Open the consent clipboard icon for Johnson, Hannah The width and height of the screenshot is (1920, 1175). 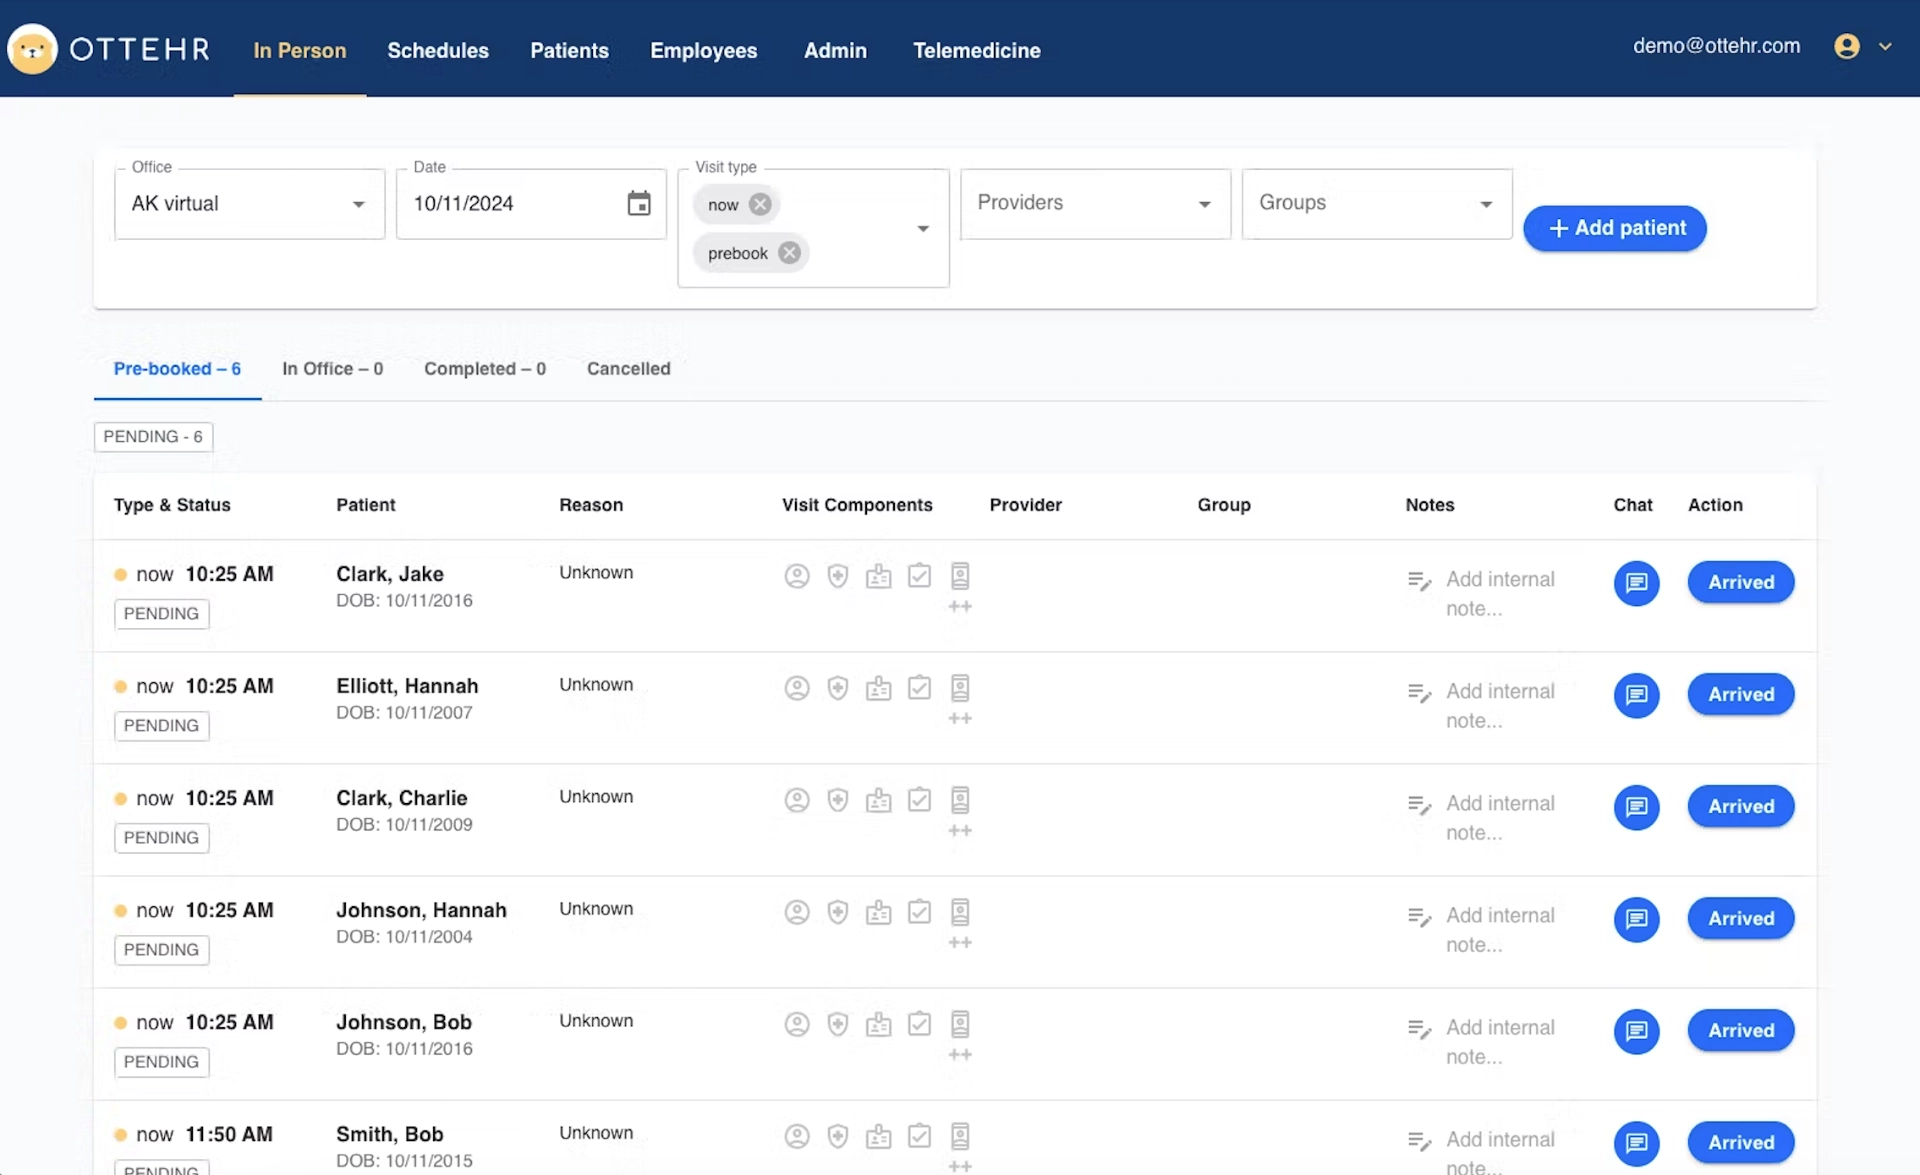919,912
